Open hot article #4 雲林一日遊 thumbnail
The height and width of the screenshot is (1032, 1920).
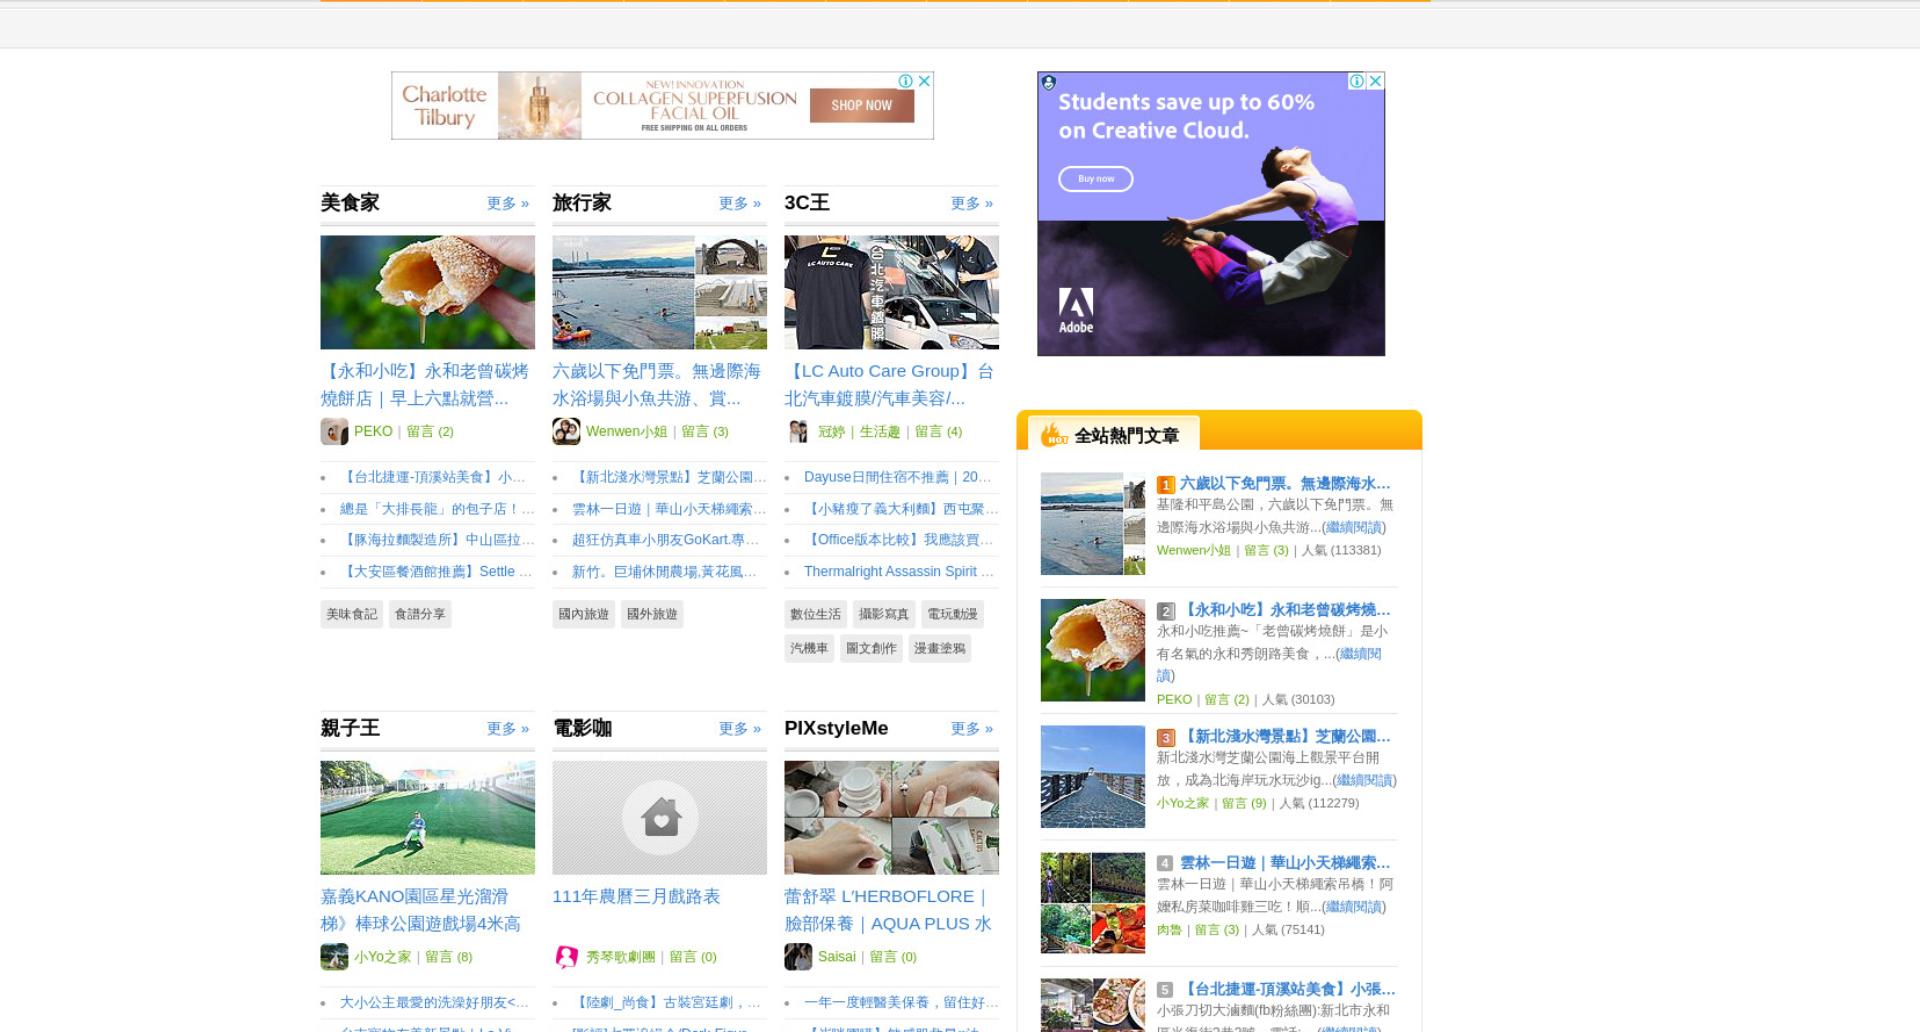click(1092, 903)
